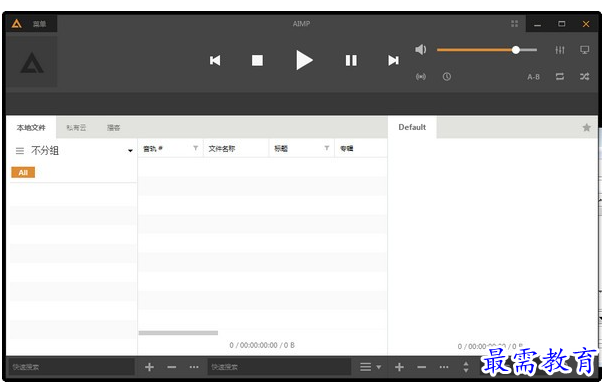This screenshot has width=605, height=392.
Task: Click the middle quick search field
Action: point(279,367)
